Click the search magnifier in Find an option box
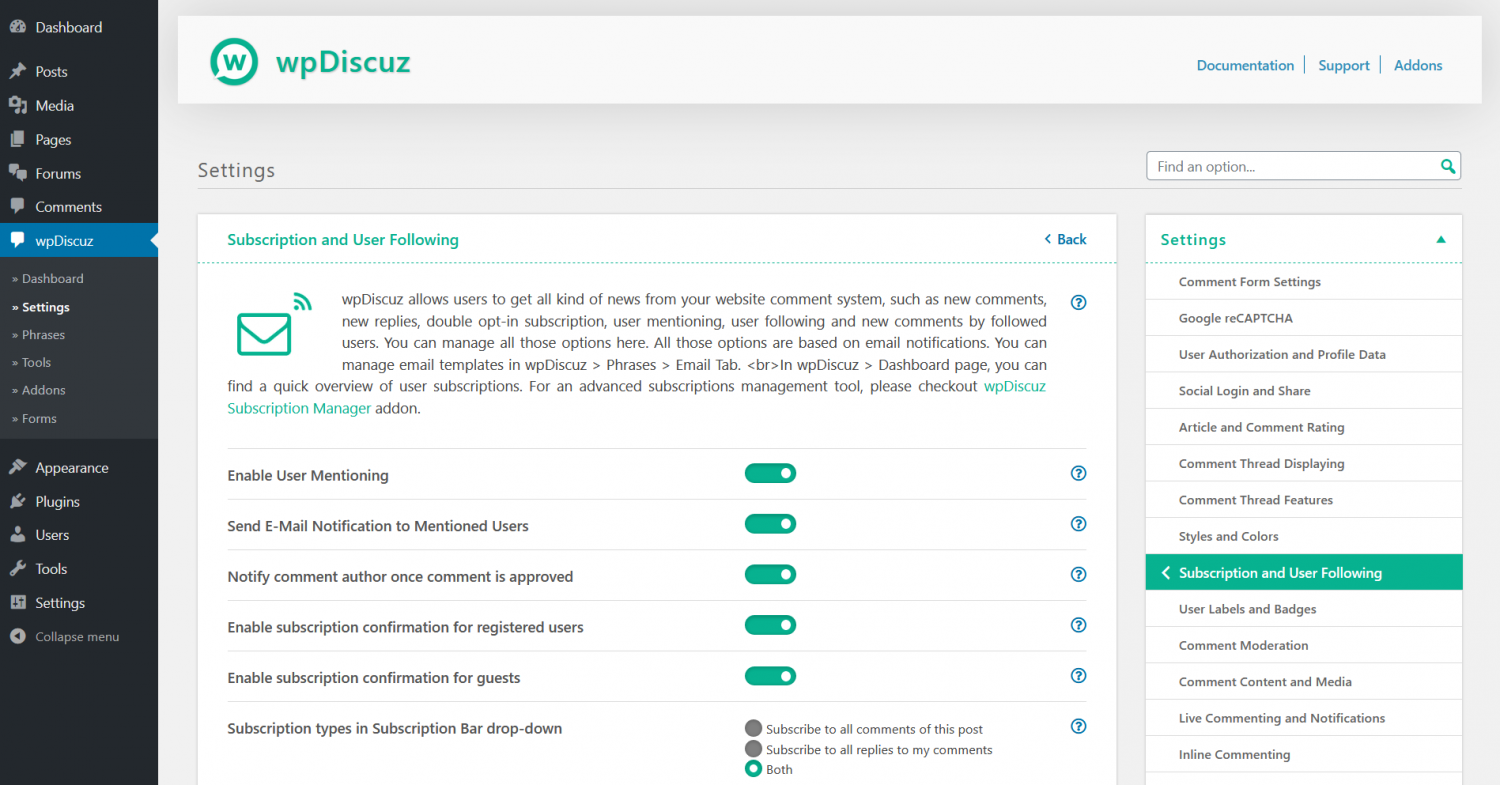The height and width of the screenshot is (785, 1500). tap(1447, 166)
